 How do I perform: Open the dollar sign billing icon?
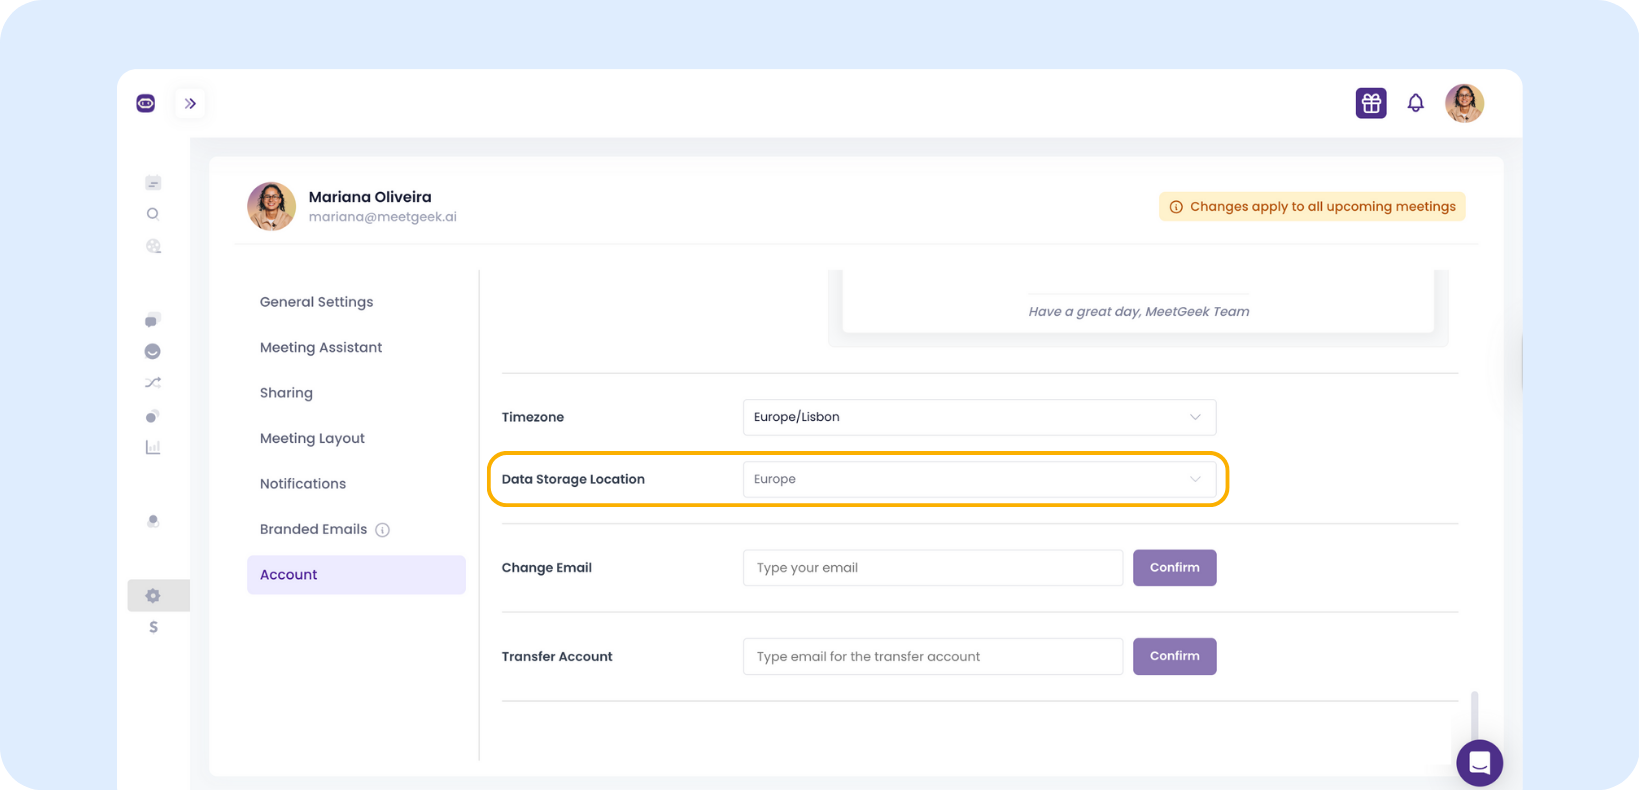coord(153,628)
